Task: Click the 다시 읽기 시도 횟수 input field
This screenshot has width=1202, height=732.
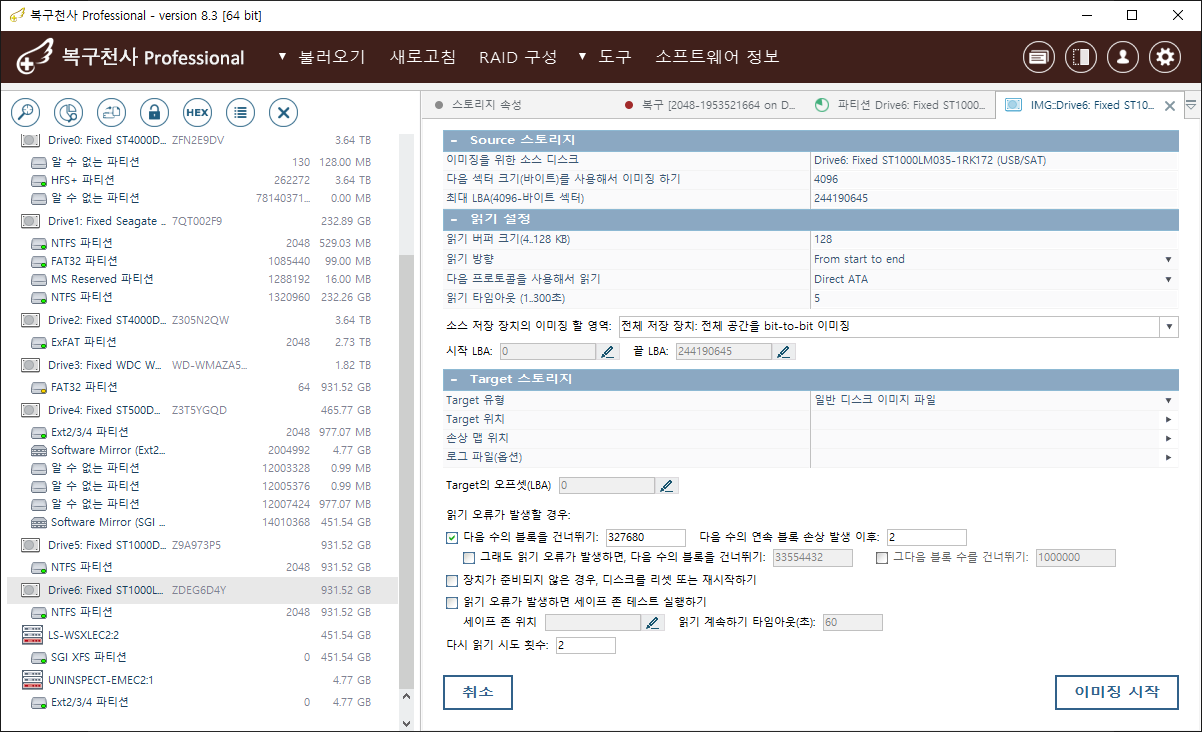Action: tap(585, 646)
